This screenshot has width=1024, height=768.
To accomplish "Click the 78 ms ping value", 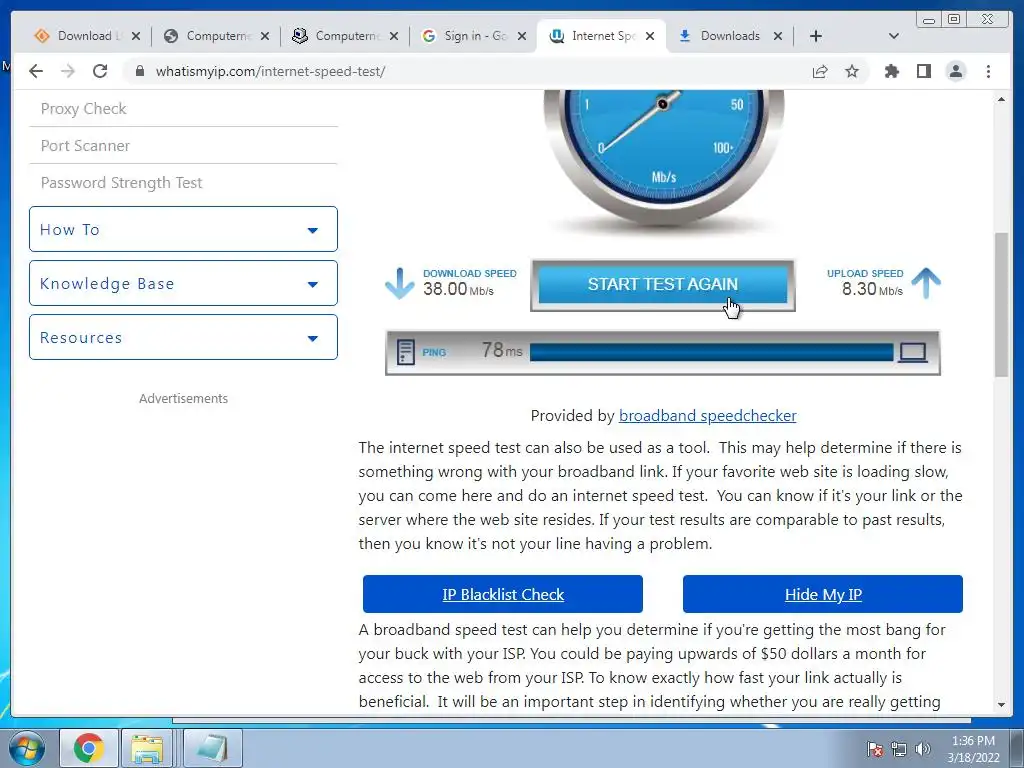I will pyautogui.click(x=502, y=350).
